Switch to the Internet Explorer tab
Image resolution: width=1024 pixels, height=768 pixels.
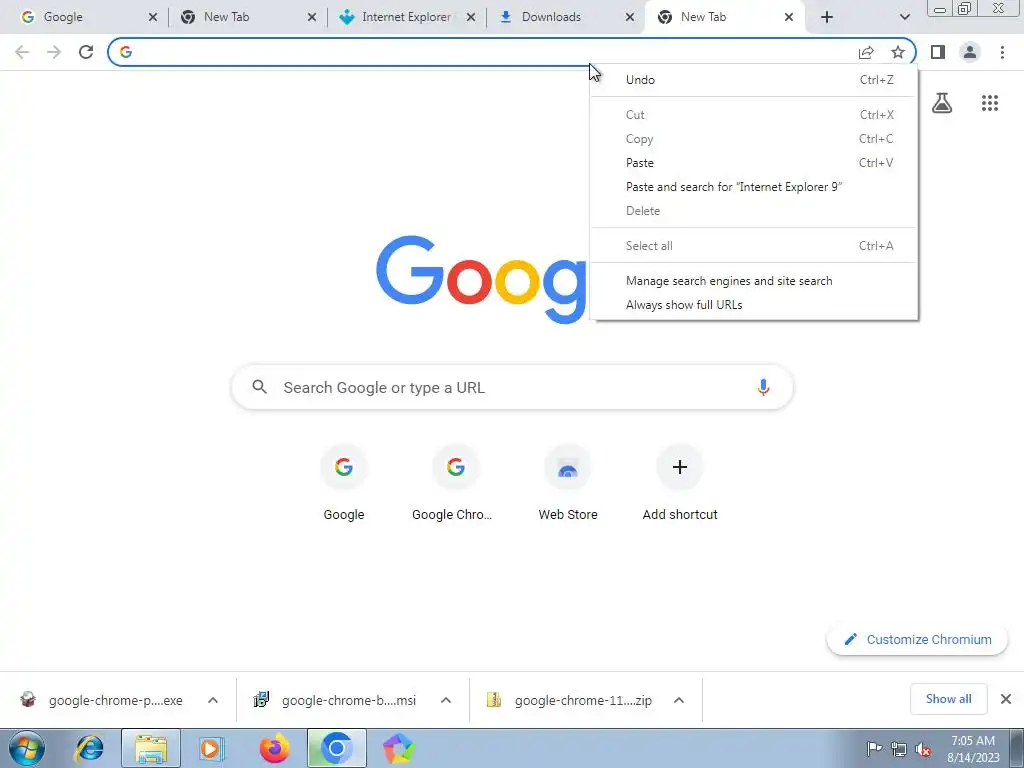pos(406,17)
